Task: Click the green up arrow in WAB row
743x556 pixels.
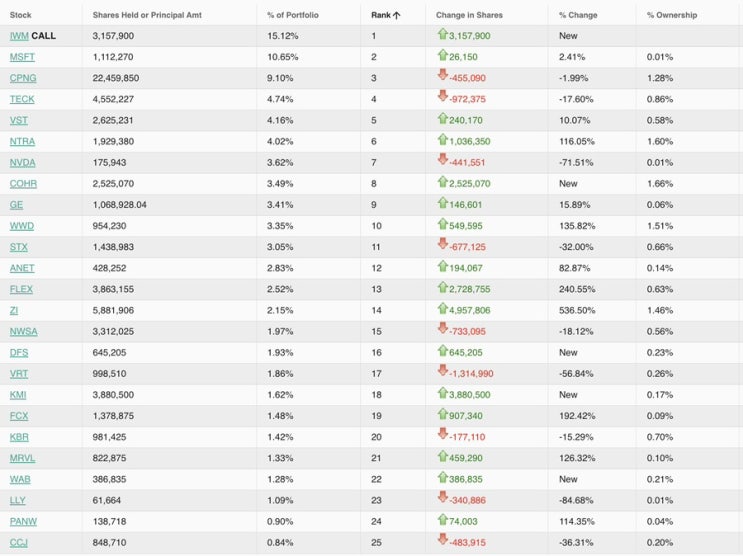Action: coord(442,478)
